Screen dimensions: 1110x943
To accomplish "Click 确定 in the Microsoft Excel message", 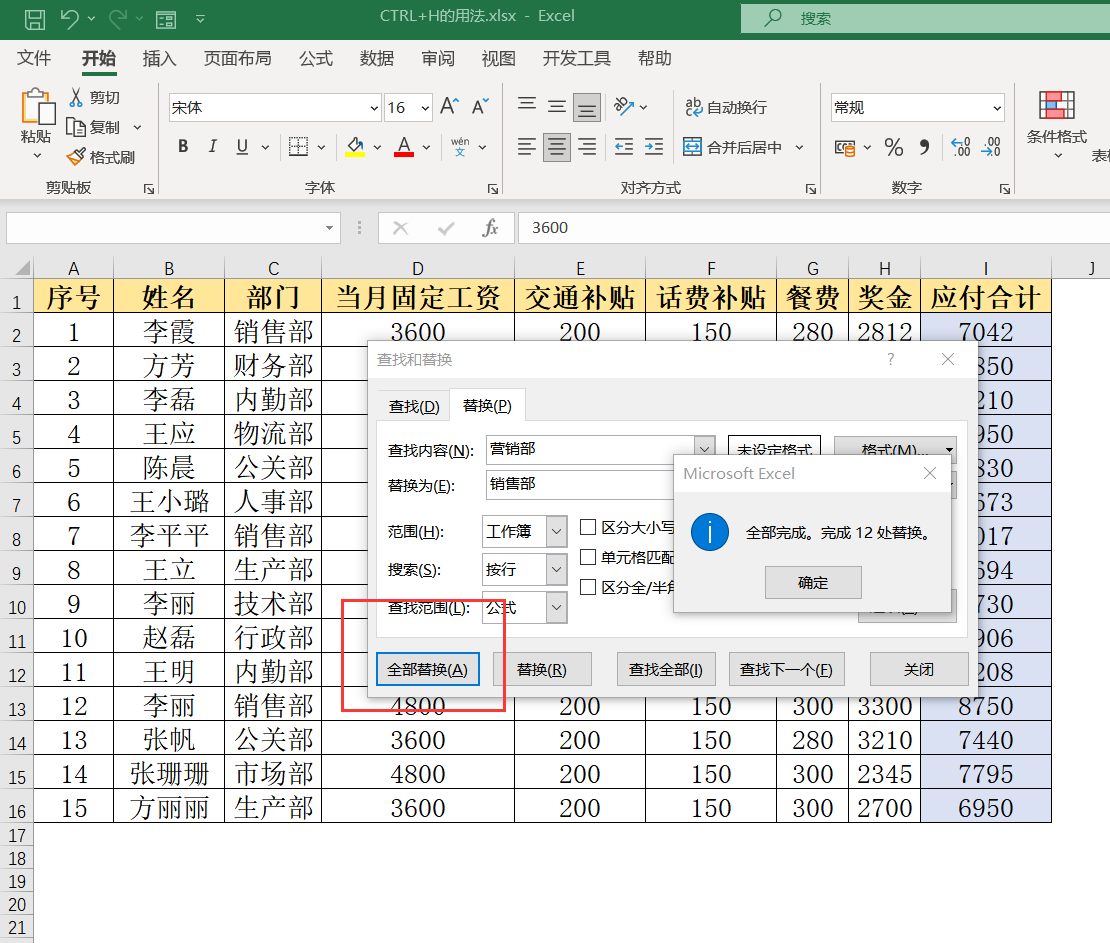I will (813, 583).
